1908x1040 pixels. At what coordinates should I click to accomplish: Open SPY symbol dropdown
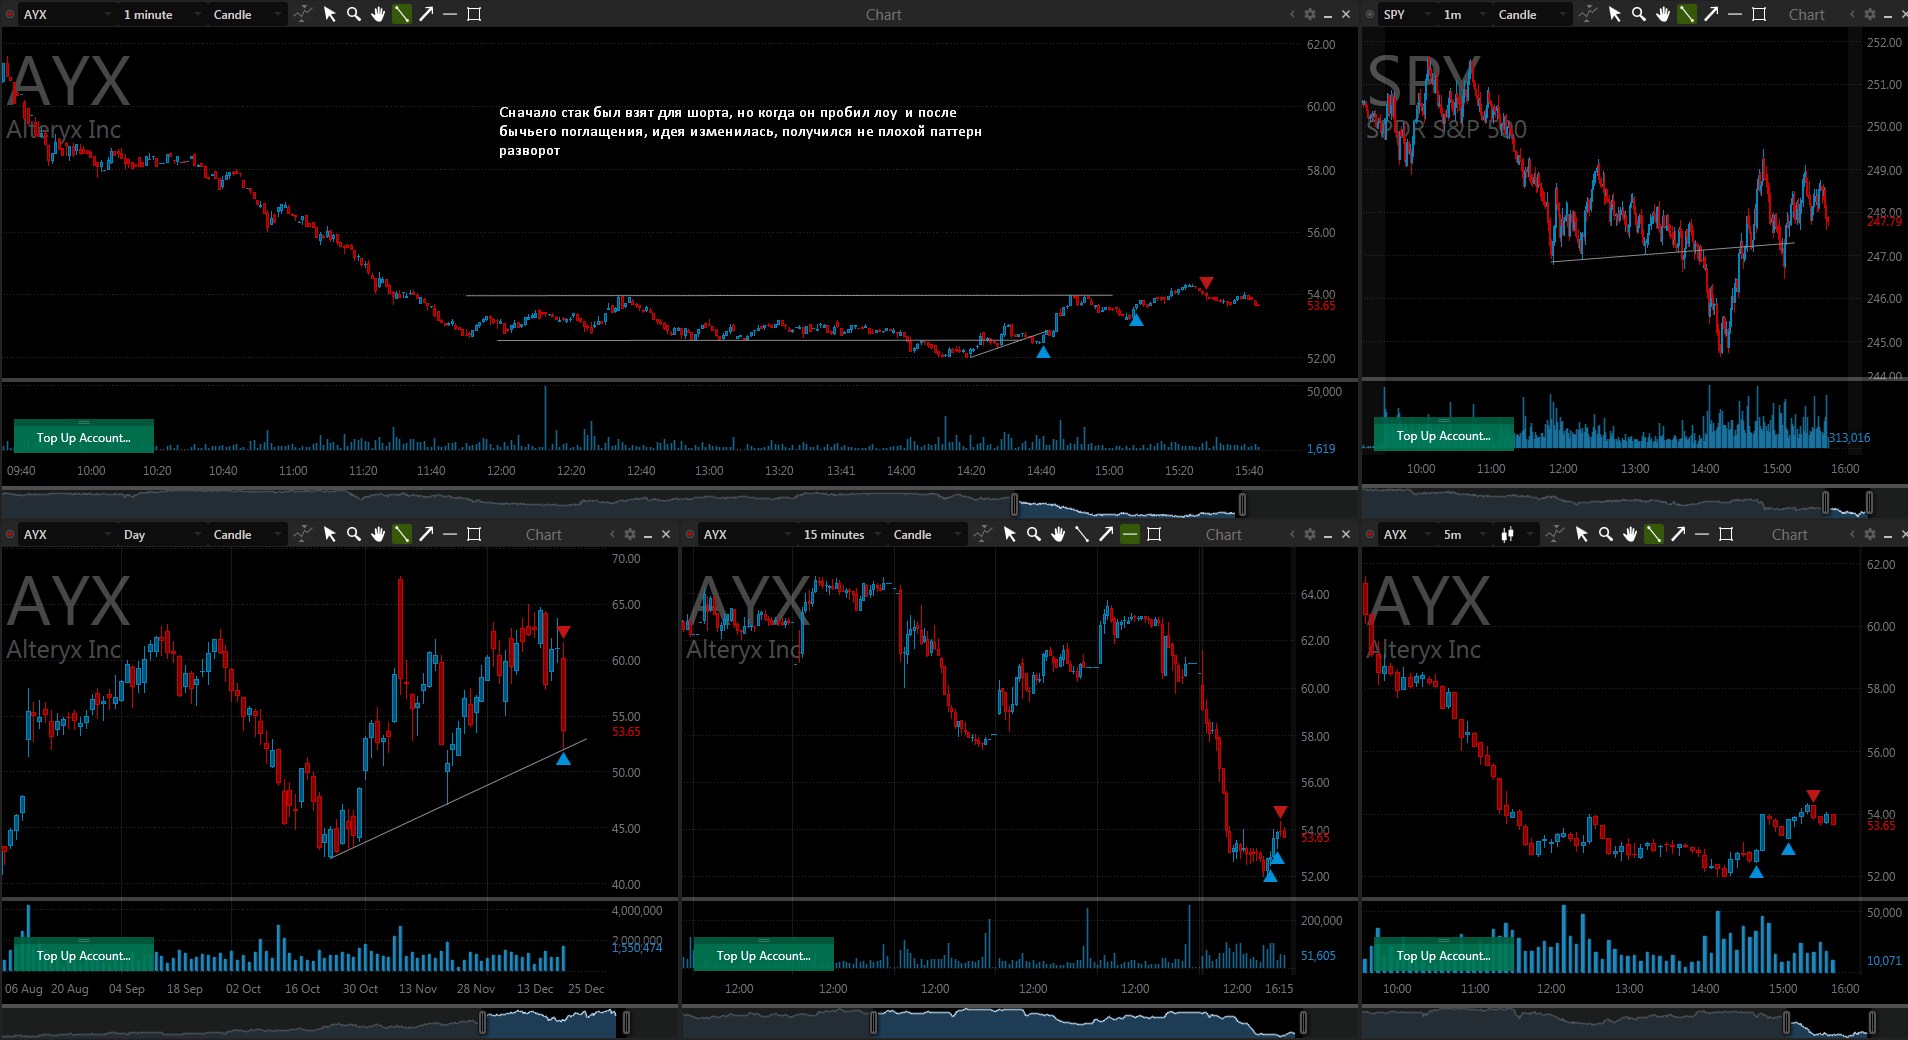[x=1407, y=14]
